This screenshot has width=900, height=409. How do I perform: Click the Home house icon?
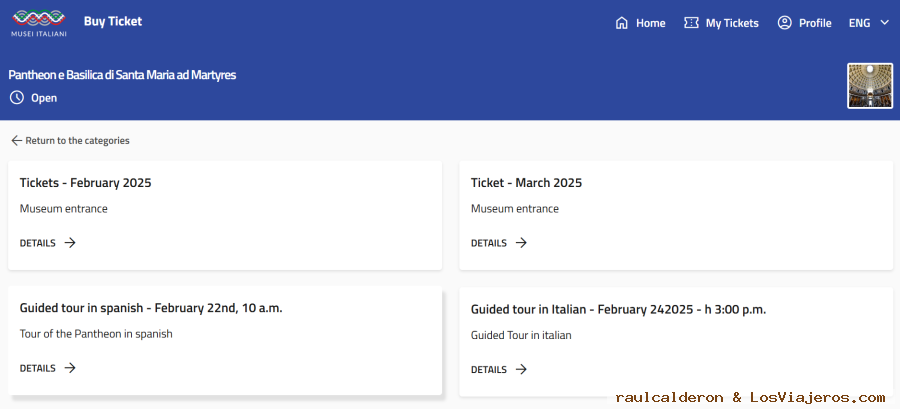pos(622,23)
